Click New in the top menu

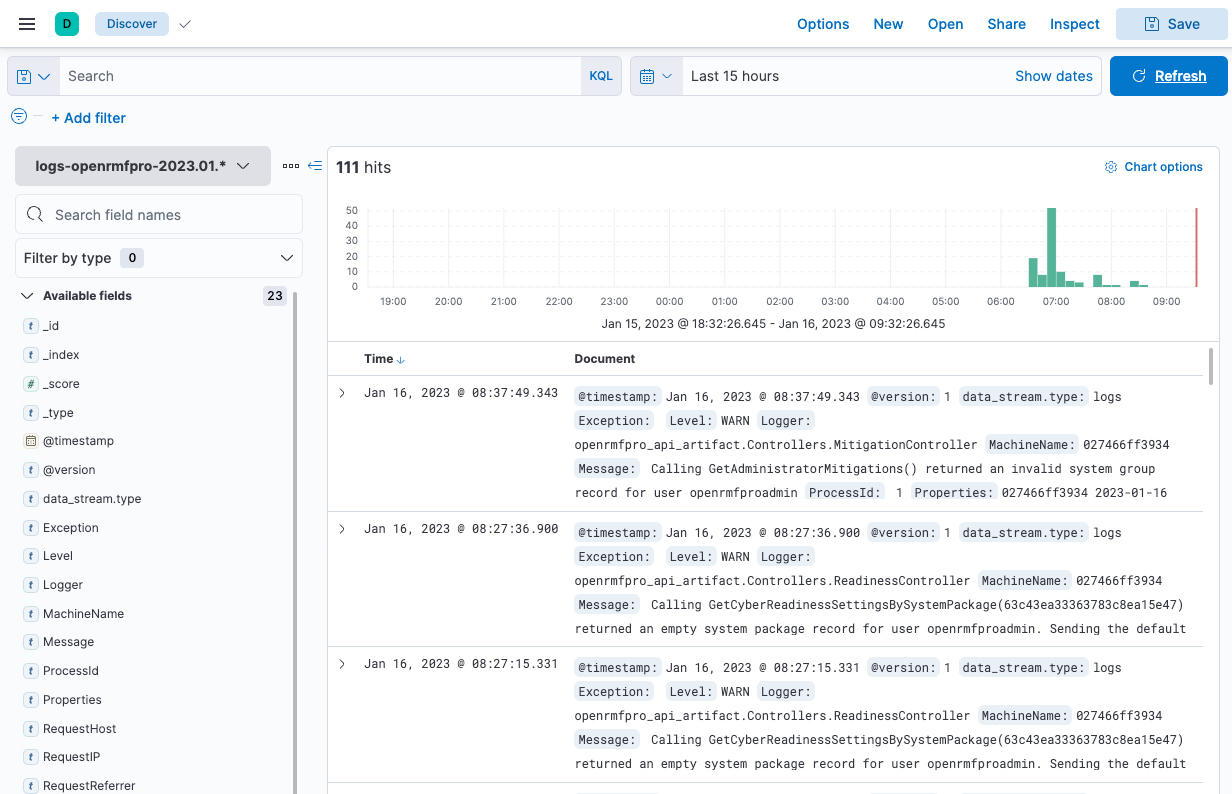pyautogui.click(x=888, y=24)
